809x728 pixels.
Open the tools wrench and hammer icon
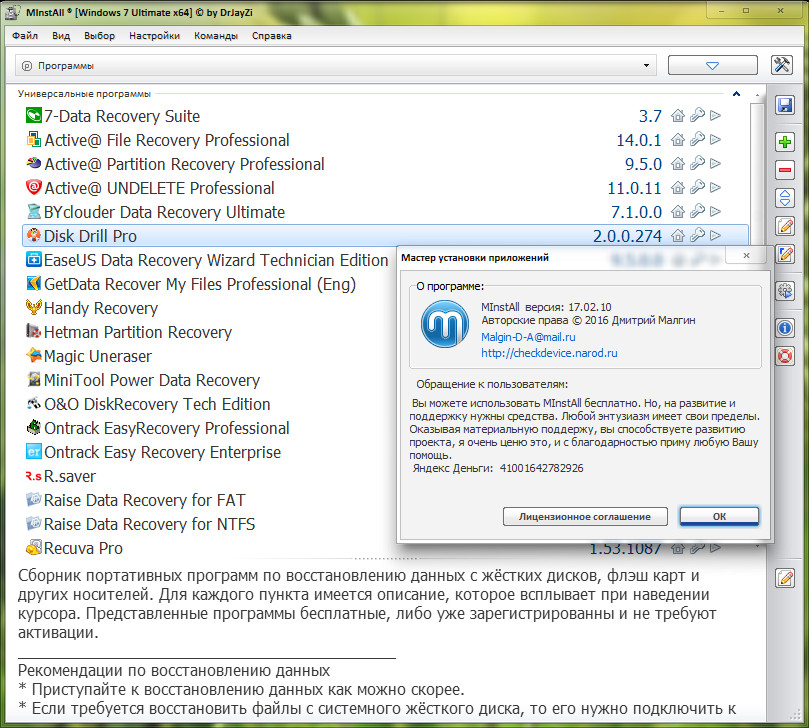pyautogui.click(x=782, y=65)
